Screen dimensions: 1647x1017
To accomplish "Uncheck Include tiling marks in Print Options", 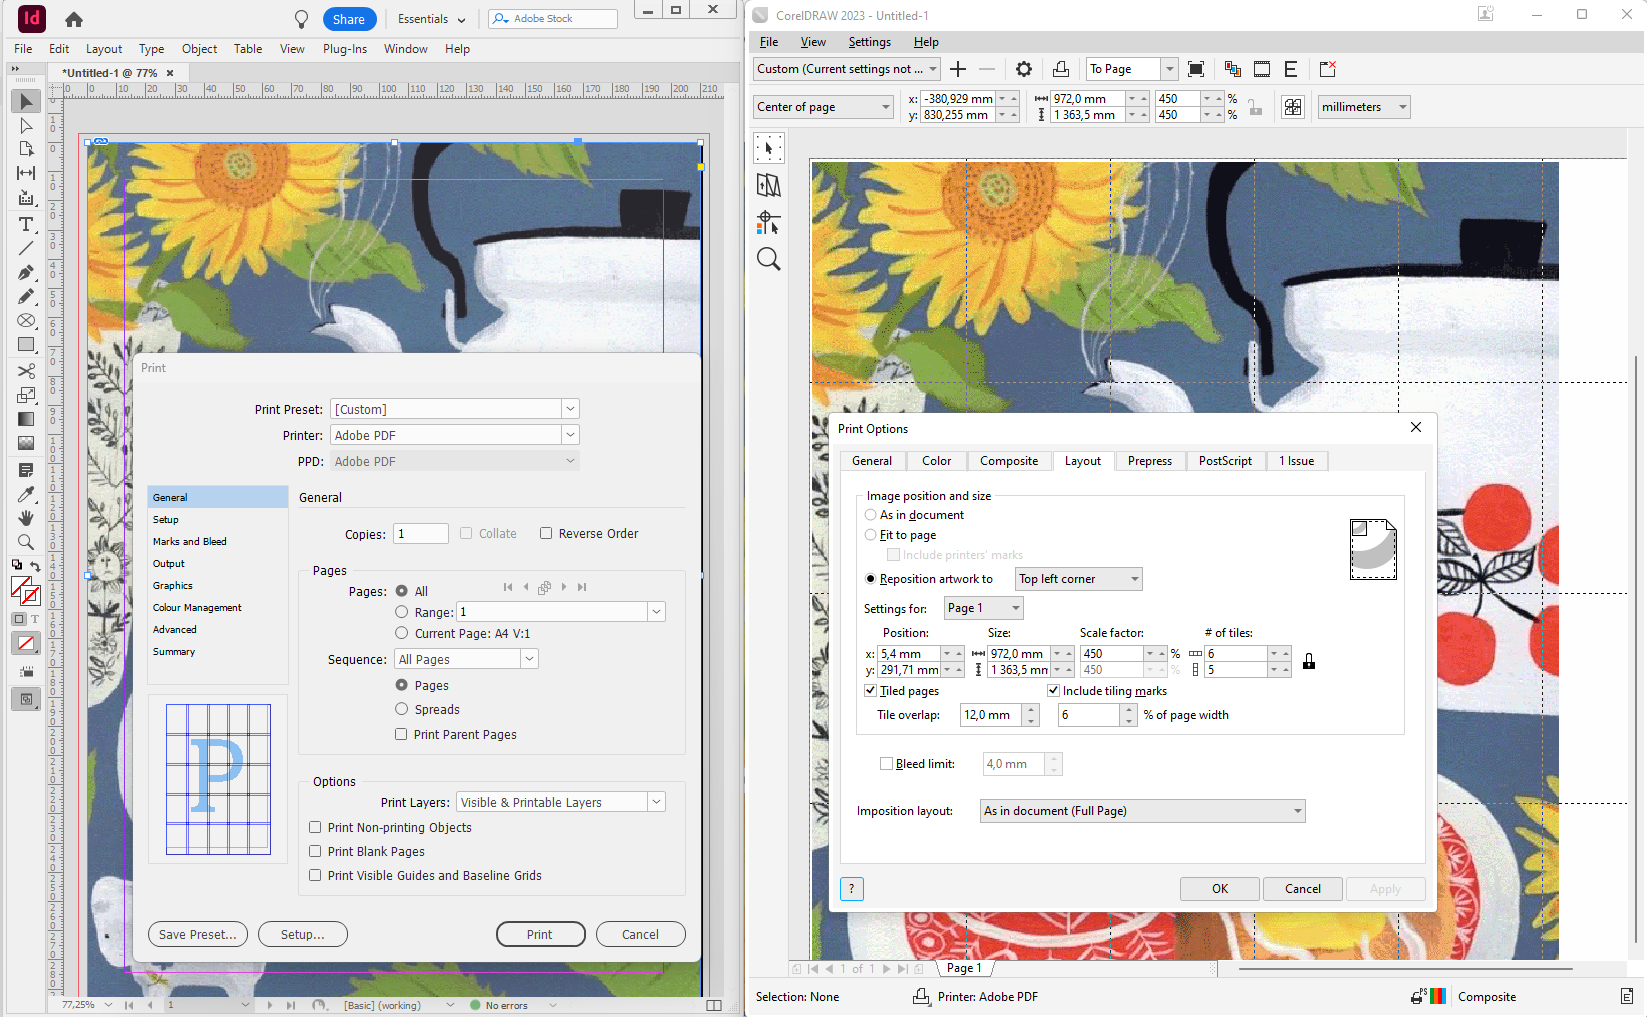I will [1053, 690].
